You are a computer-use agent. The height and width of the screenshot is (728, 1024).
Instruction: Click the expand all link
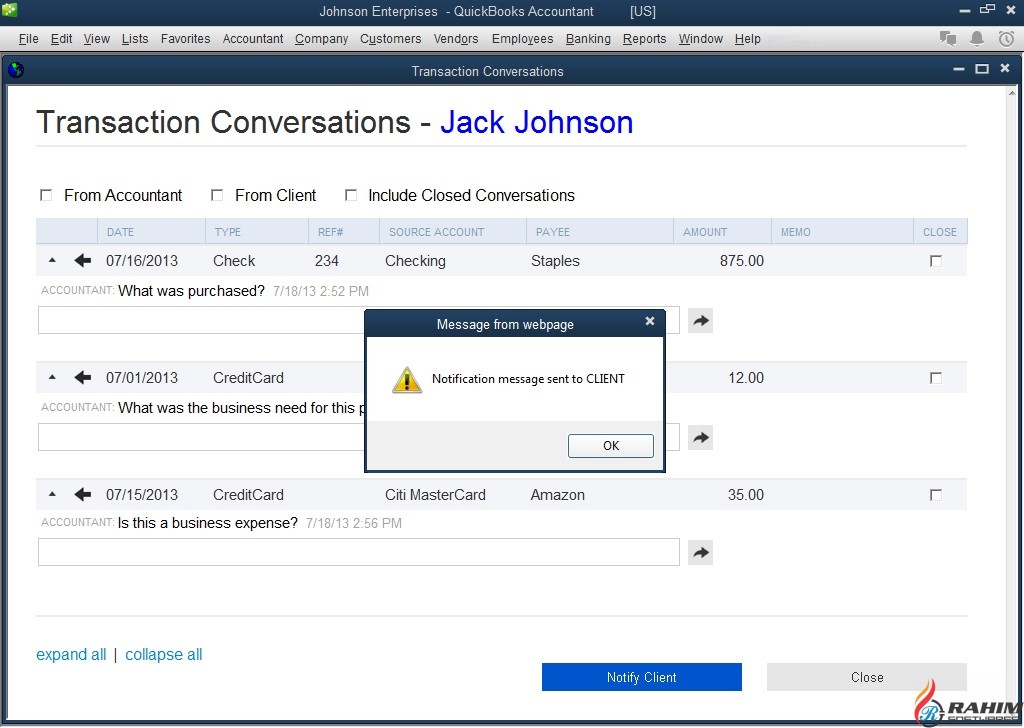point(71,655)
